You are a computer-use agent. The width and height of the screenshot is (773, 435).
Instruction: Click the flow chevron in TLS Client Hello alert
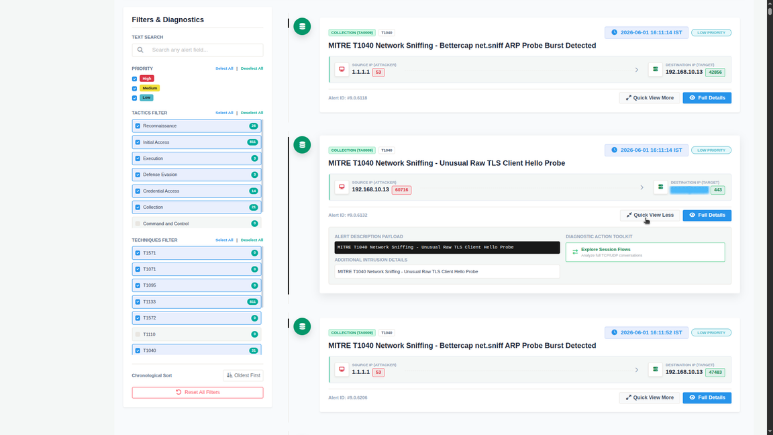(x=642, y=187)
